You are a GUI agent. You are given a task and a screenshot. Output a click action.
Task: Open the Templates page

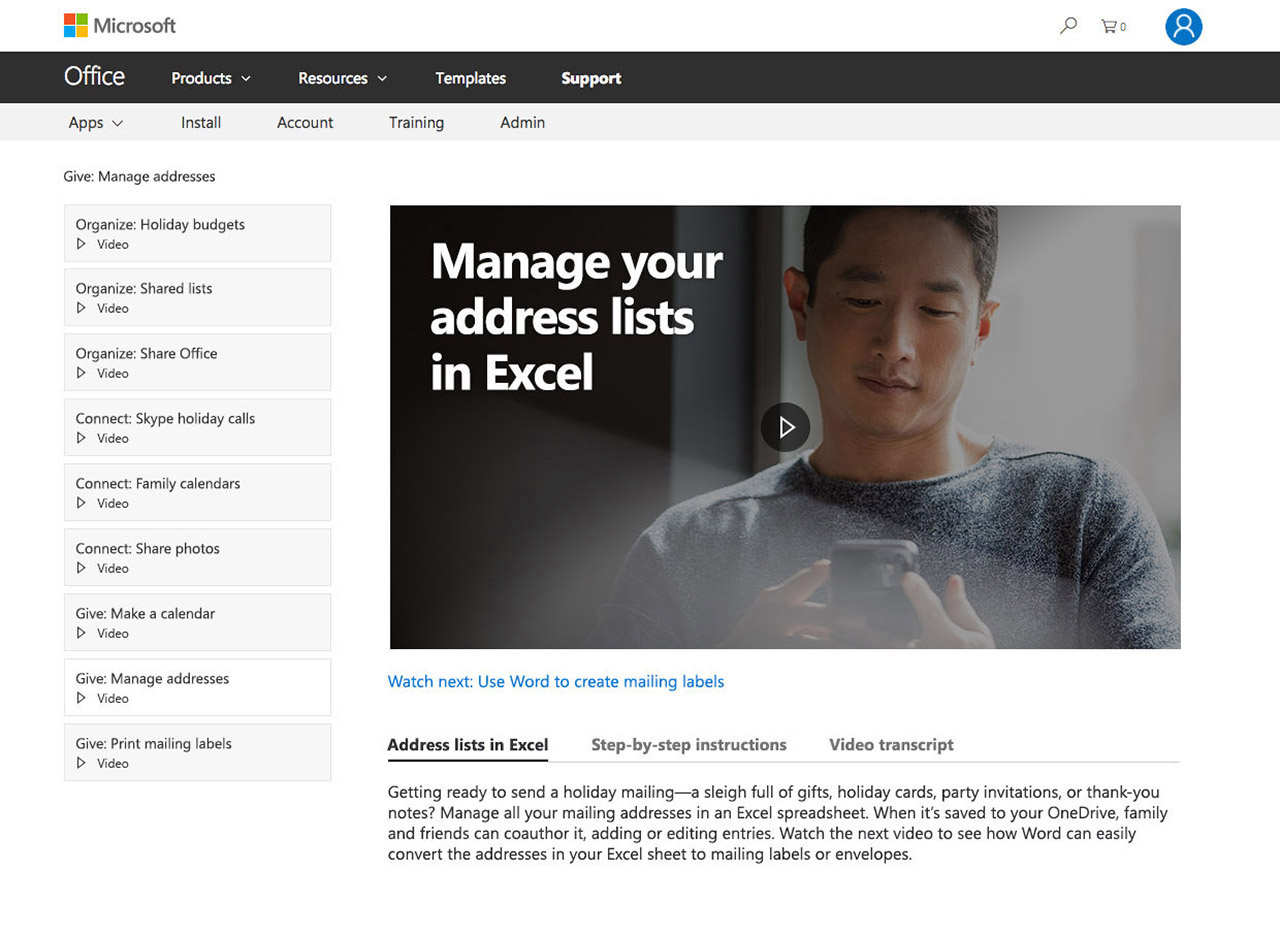tap(470, 77)
